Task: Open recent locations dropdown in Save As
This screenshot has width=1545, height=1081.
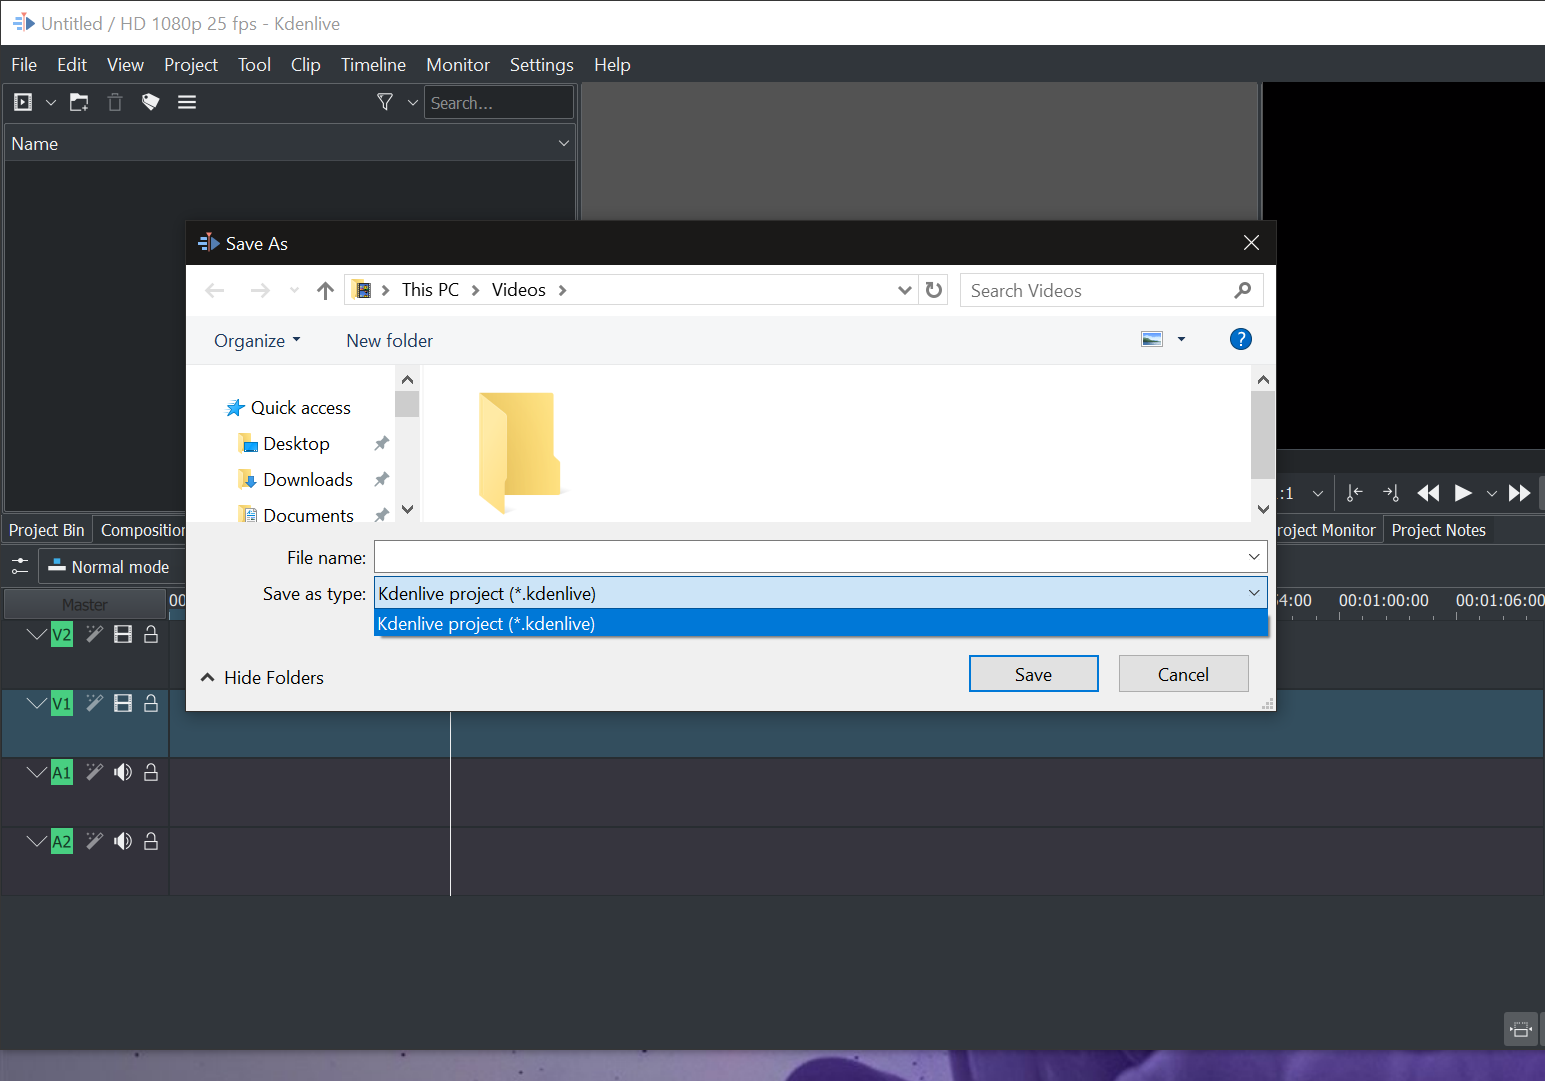Action: click(x=294, y=290)
